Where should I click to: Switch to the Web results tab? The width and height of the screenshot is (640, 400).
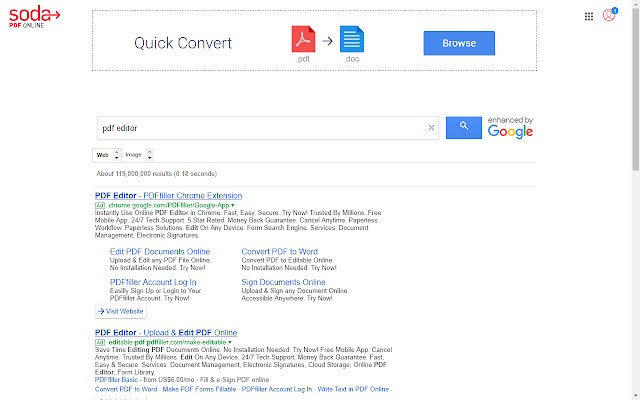[102, 155]
